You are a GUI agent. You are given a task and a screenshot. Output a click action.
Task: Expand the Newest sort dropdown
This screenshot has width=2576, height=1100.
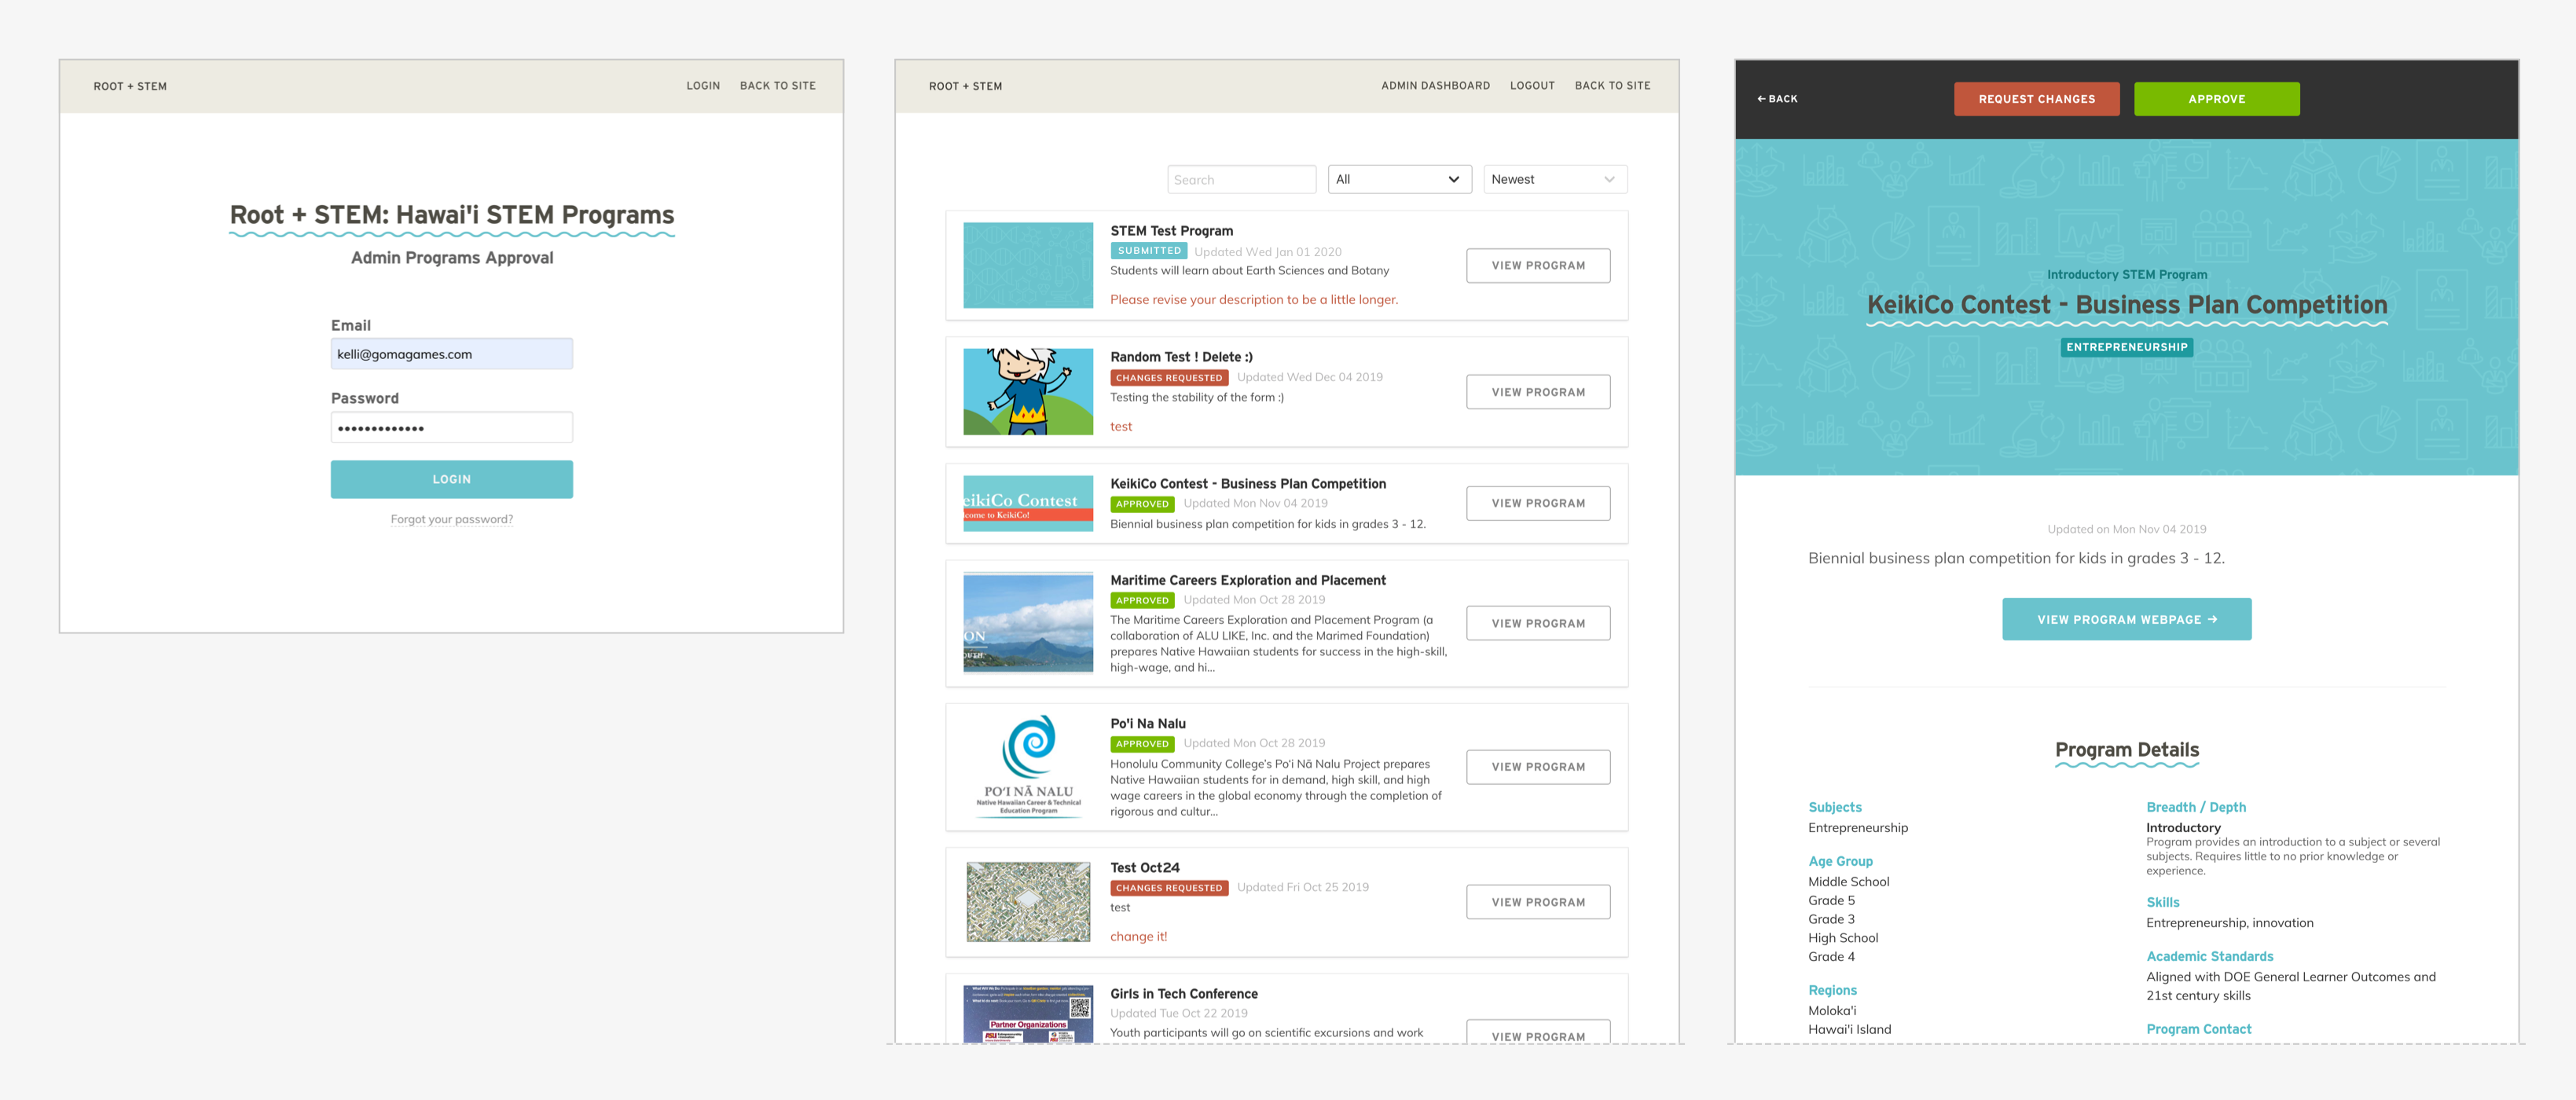[1554, 180]
